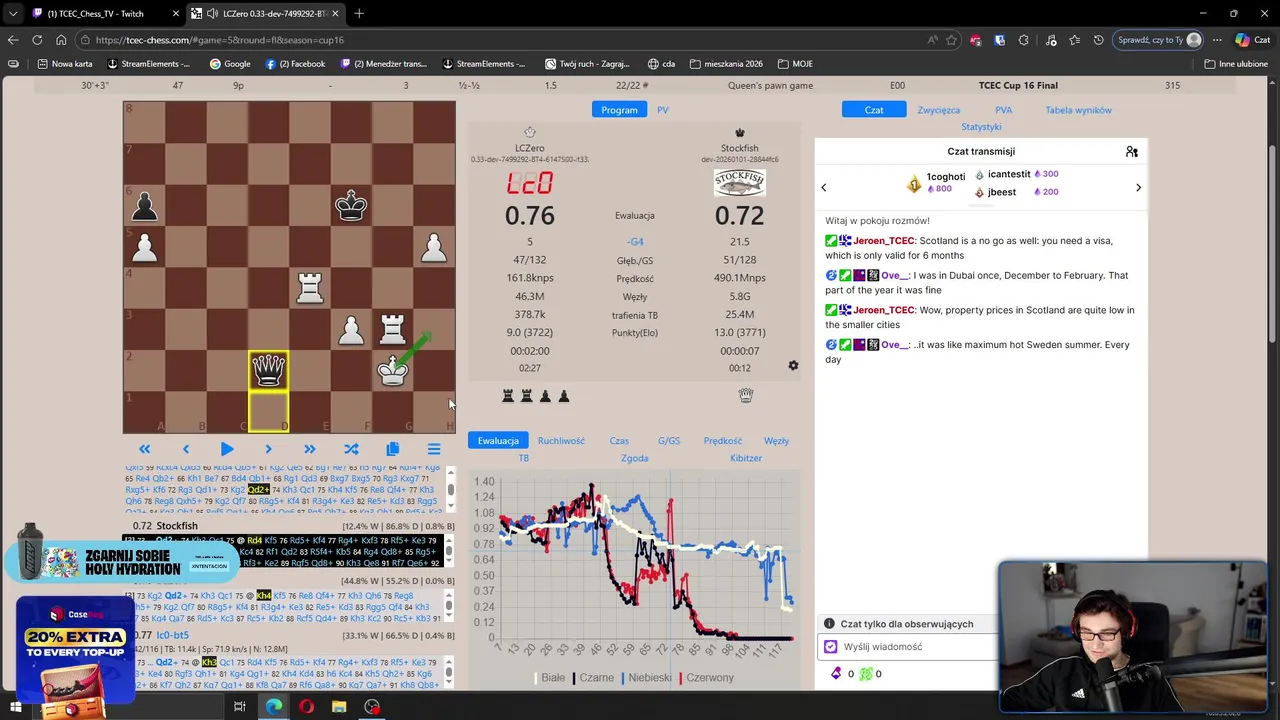Open the PVA tab

tap(1003, 110)
